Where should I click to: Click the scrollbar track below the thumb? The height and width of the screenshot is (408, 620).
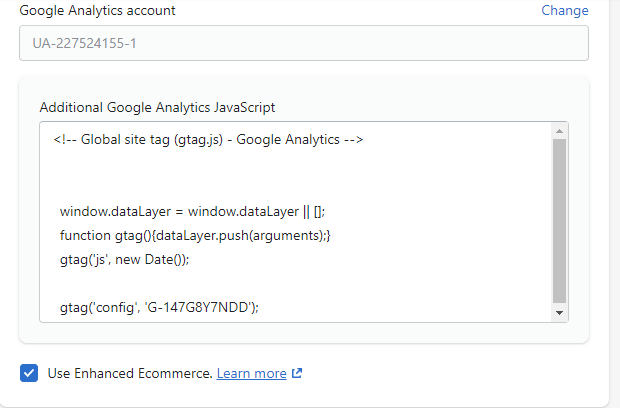pyautogui.click(x=559, y=304)
